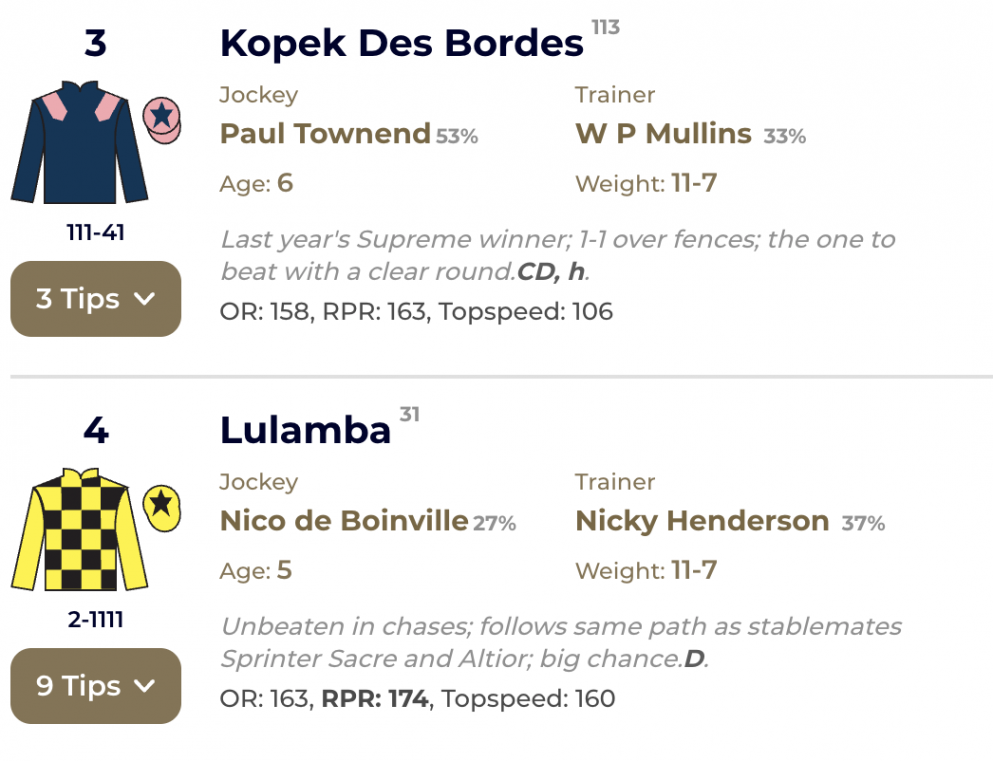993x761 pixels.
Task: Expand the 9 Tips dropdown
Action: click(x=95, y=686)
